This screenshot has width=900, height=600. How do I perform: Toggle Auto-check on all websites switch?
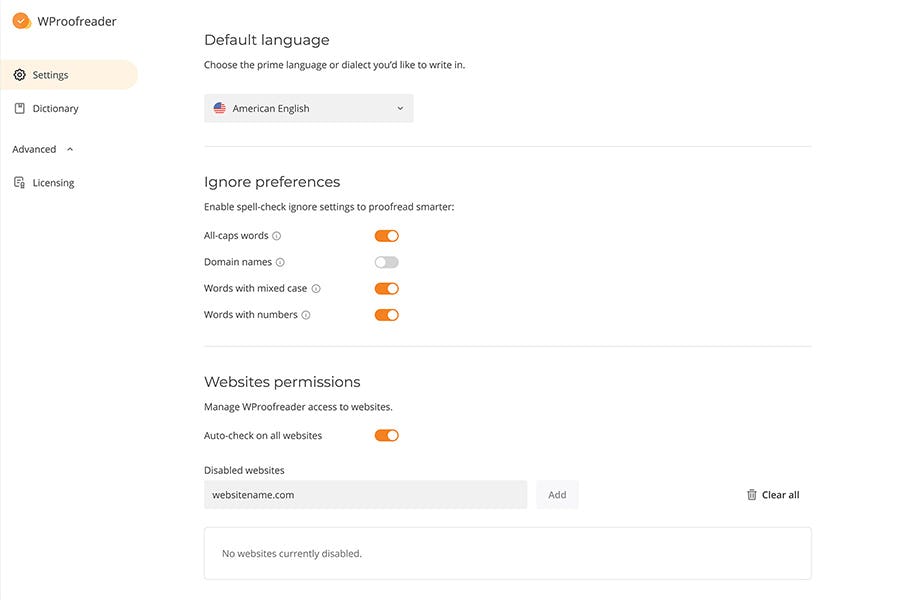pos(386,436)
